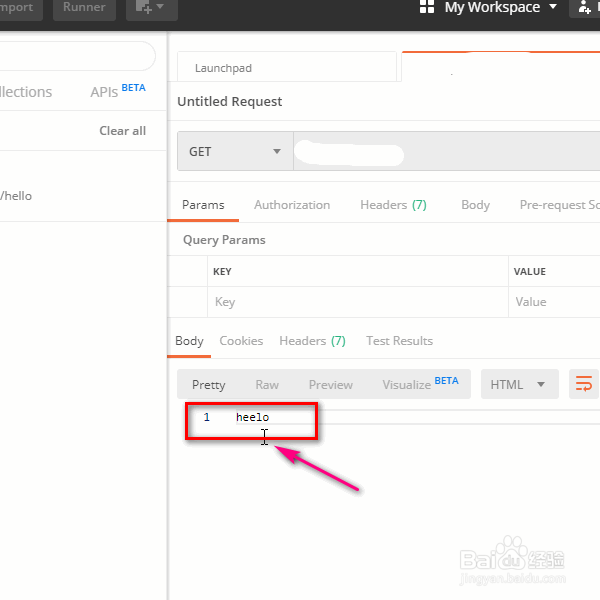Open the request Headers (7) tab
Screen dimensions: 600x600
pos(393,205)
